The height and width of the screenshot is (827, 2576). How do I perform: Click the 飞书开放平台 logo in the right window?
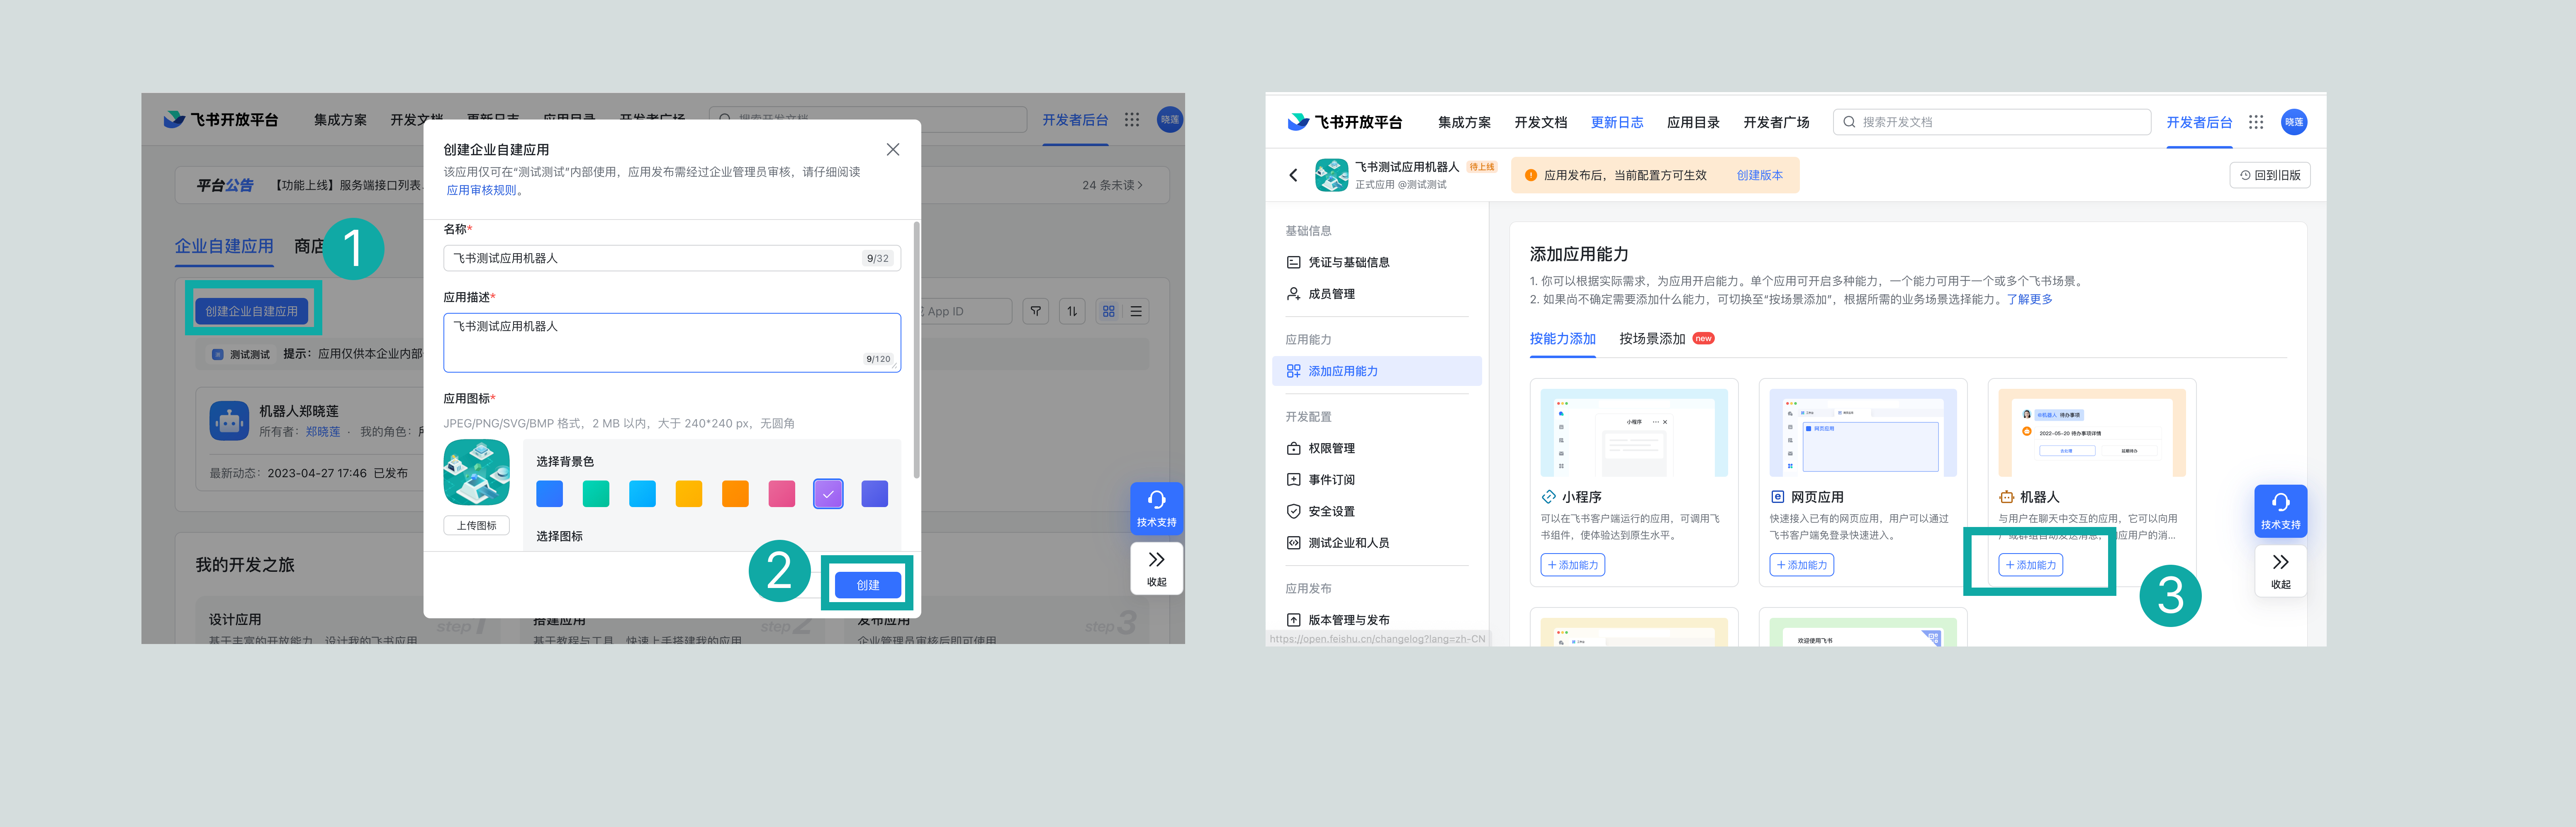pos(1345,122)
